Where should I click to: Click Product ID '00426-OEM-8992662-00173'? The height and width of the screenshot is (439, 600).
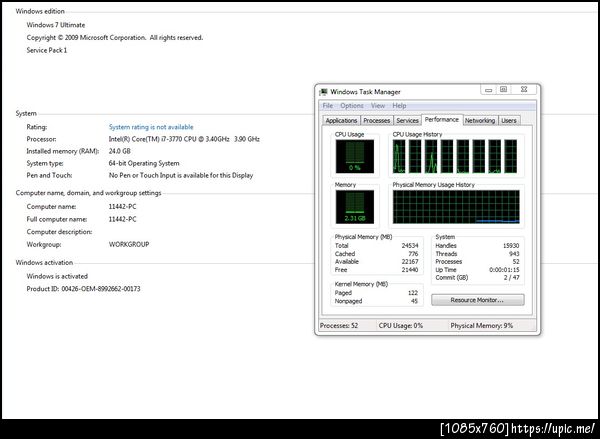pyautogui.click(x=101, y=289)
